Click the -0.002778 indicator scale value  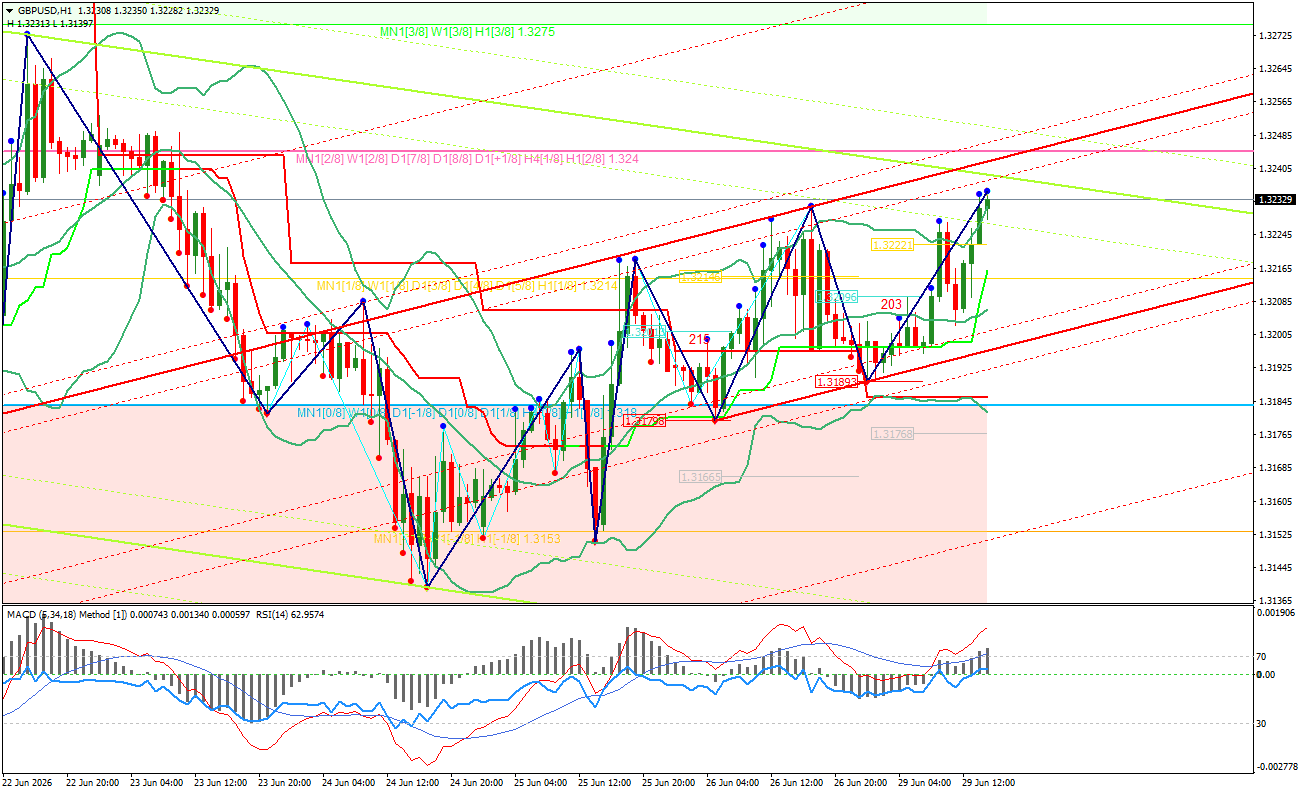point(1275,767)
